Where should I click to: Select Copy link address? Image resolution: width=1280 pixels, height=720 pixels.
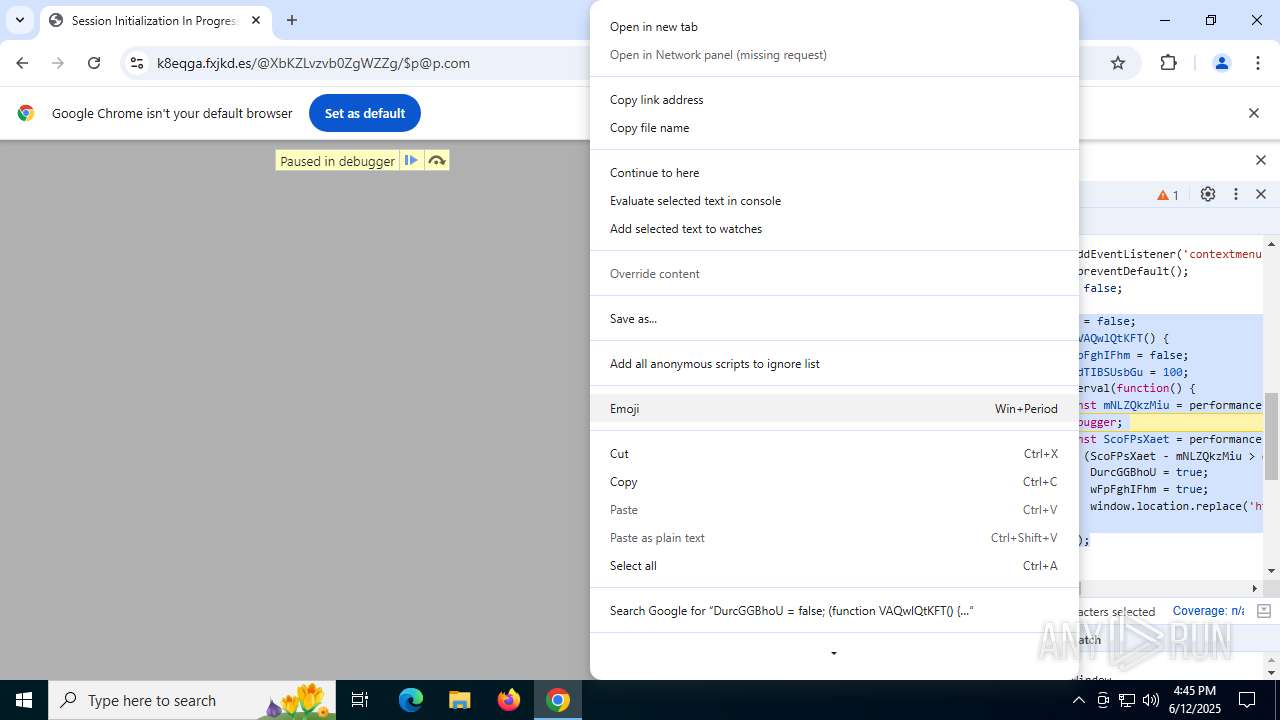point(834,100)
